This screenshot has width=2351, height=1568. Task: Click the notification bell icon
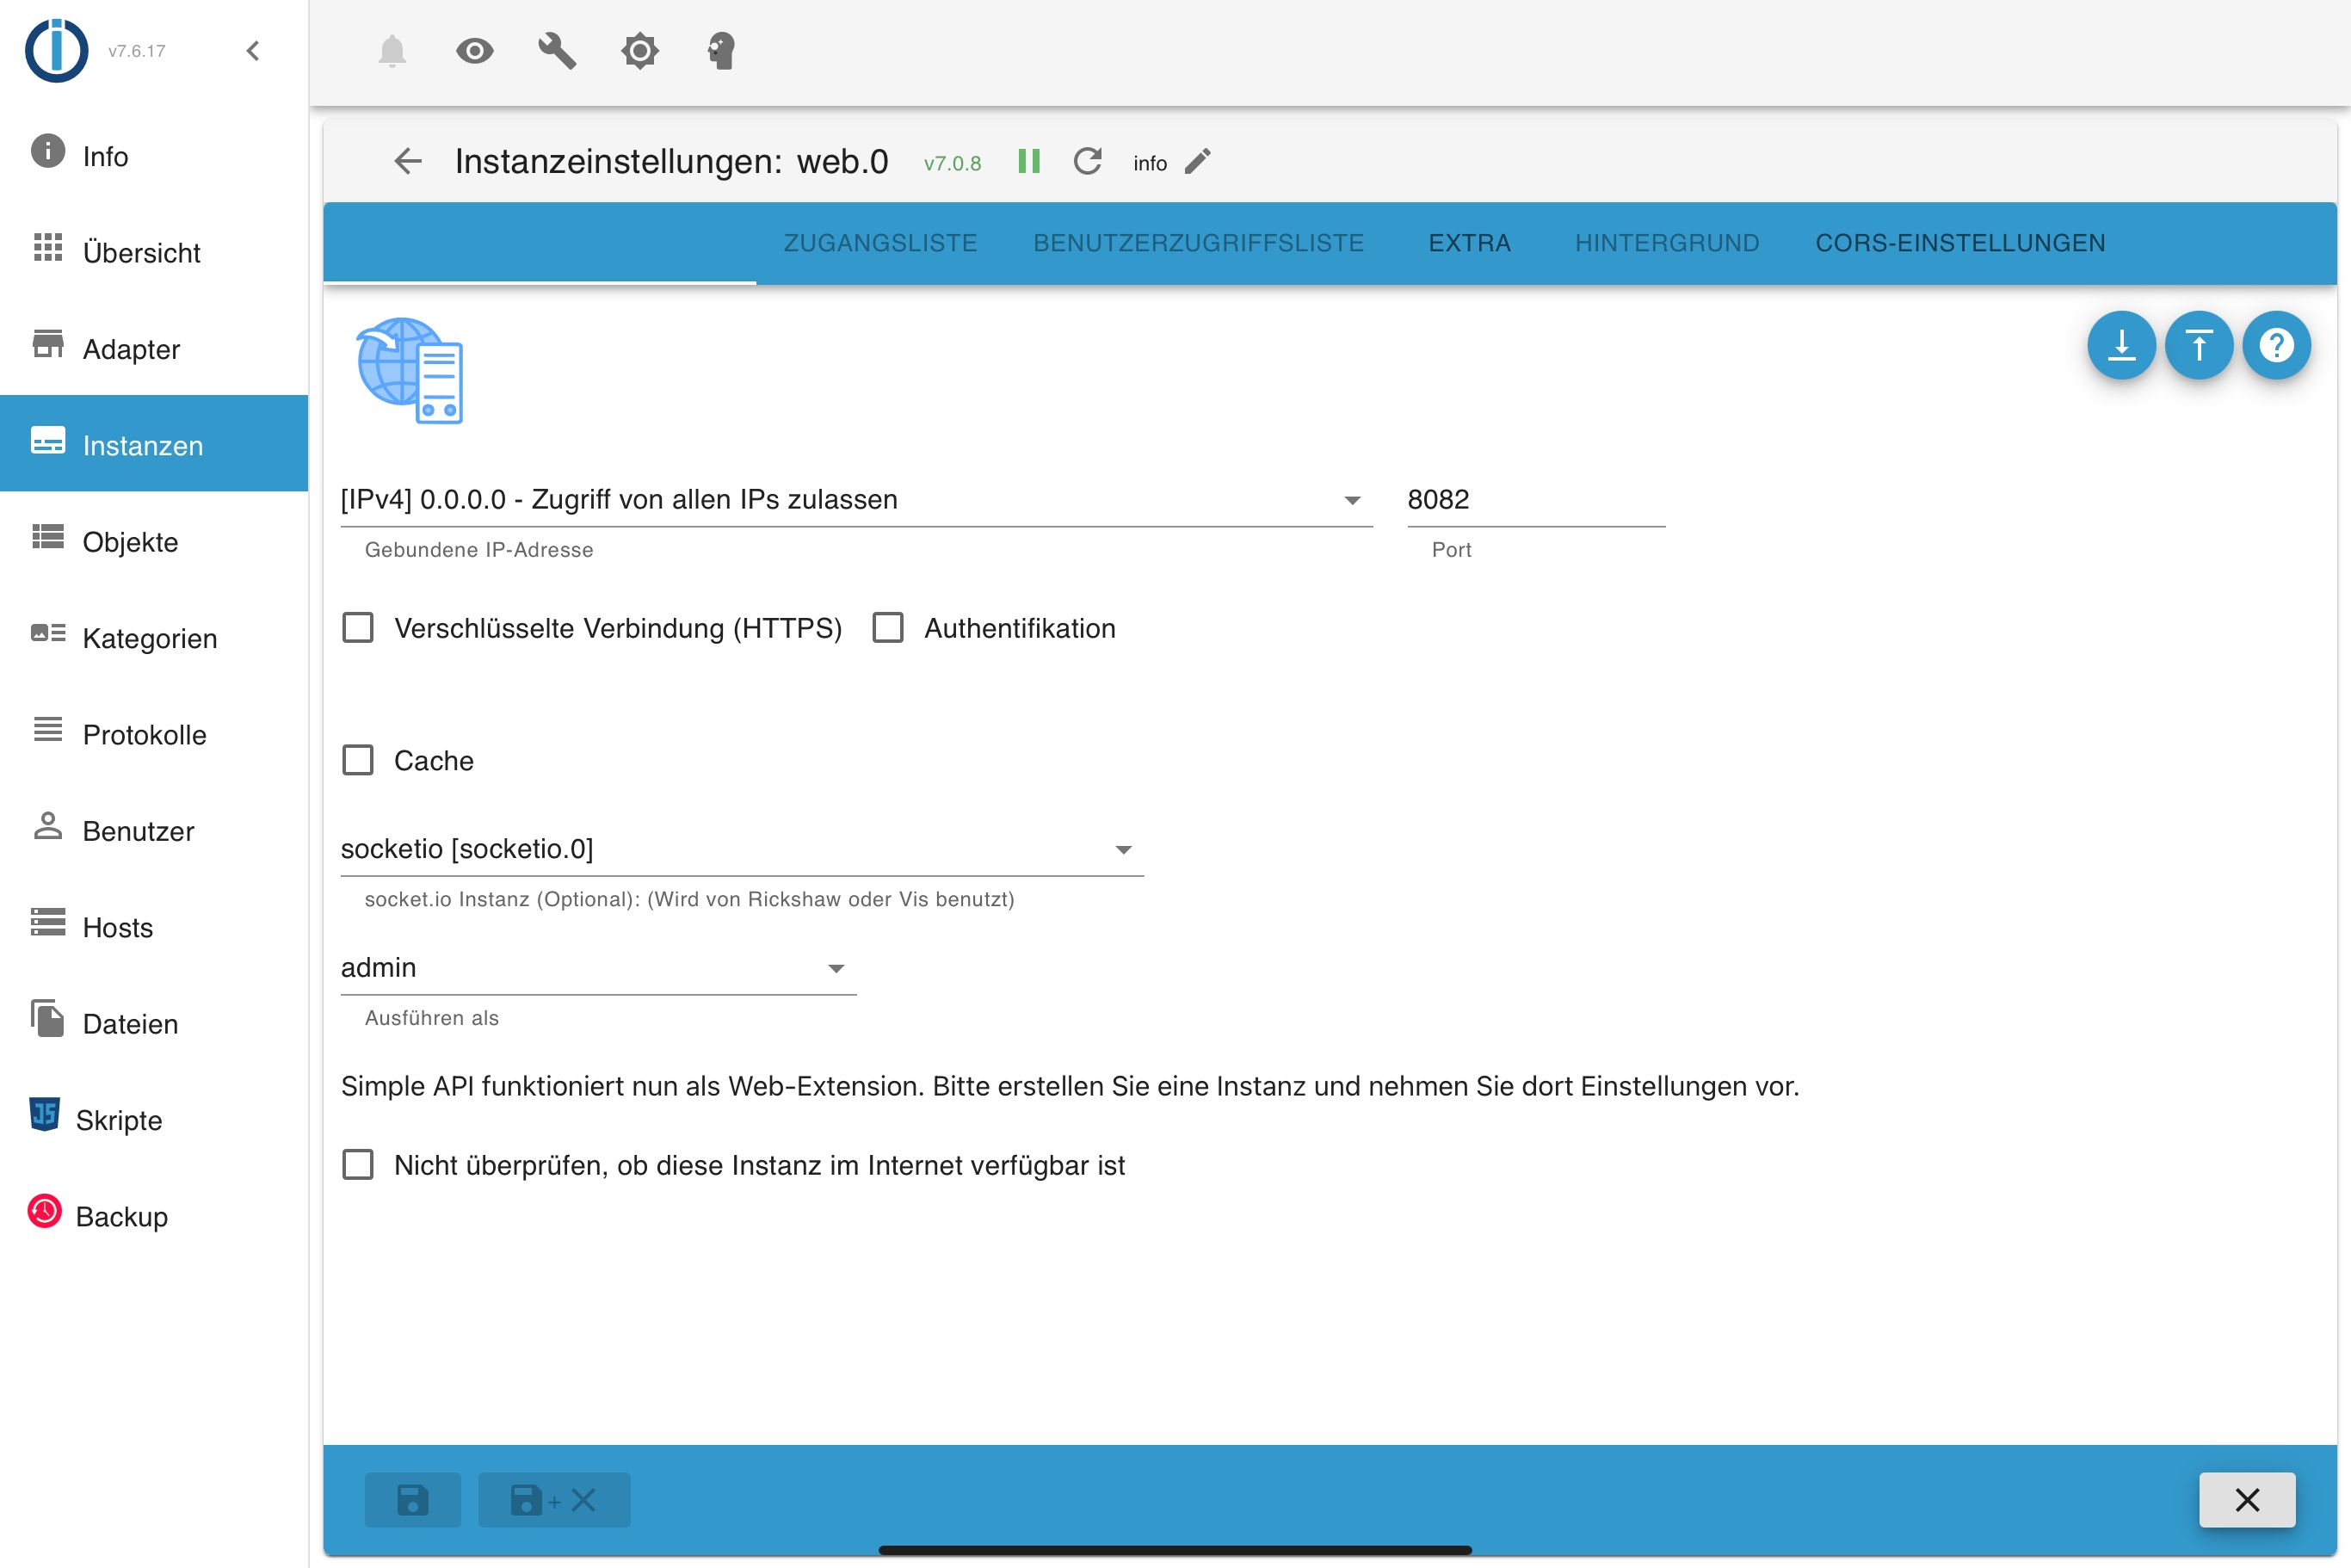(x=392, y=51)
